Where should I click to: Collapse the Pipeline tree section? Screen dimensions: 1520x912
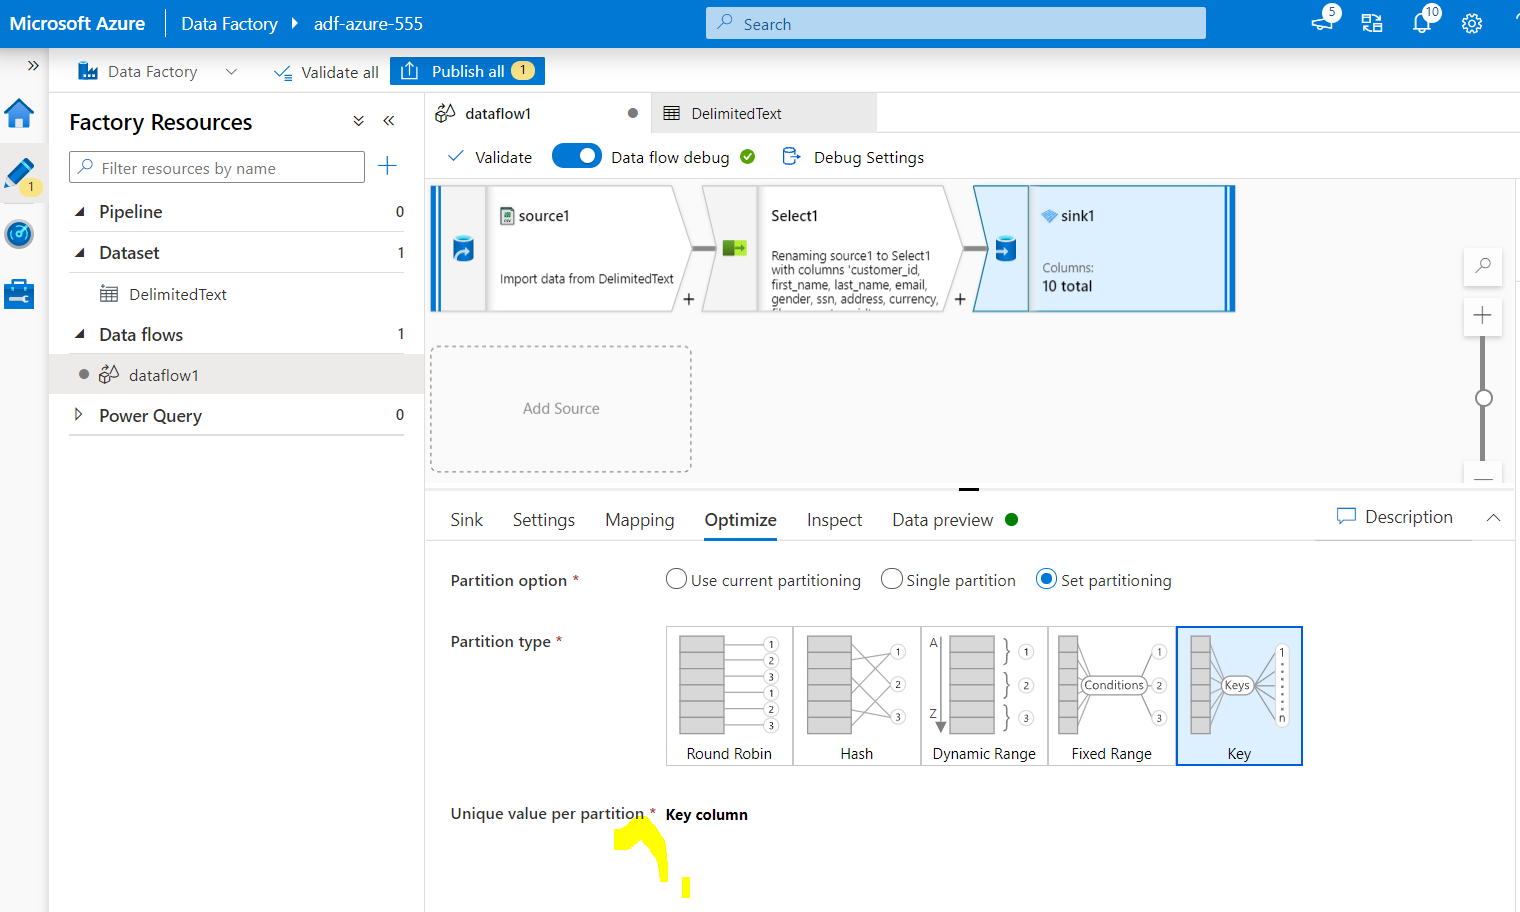click(x=80, y=211)
